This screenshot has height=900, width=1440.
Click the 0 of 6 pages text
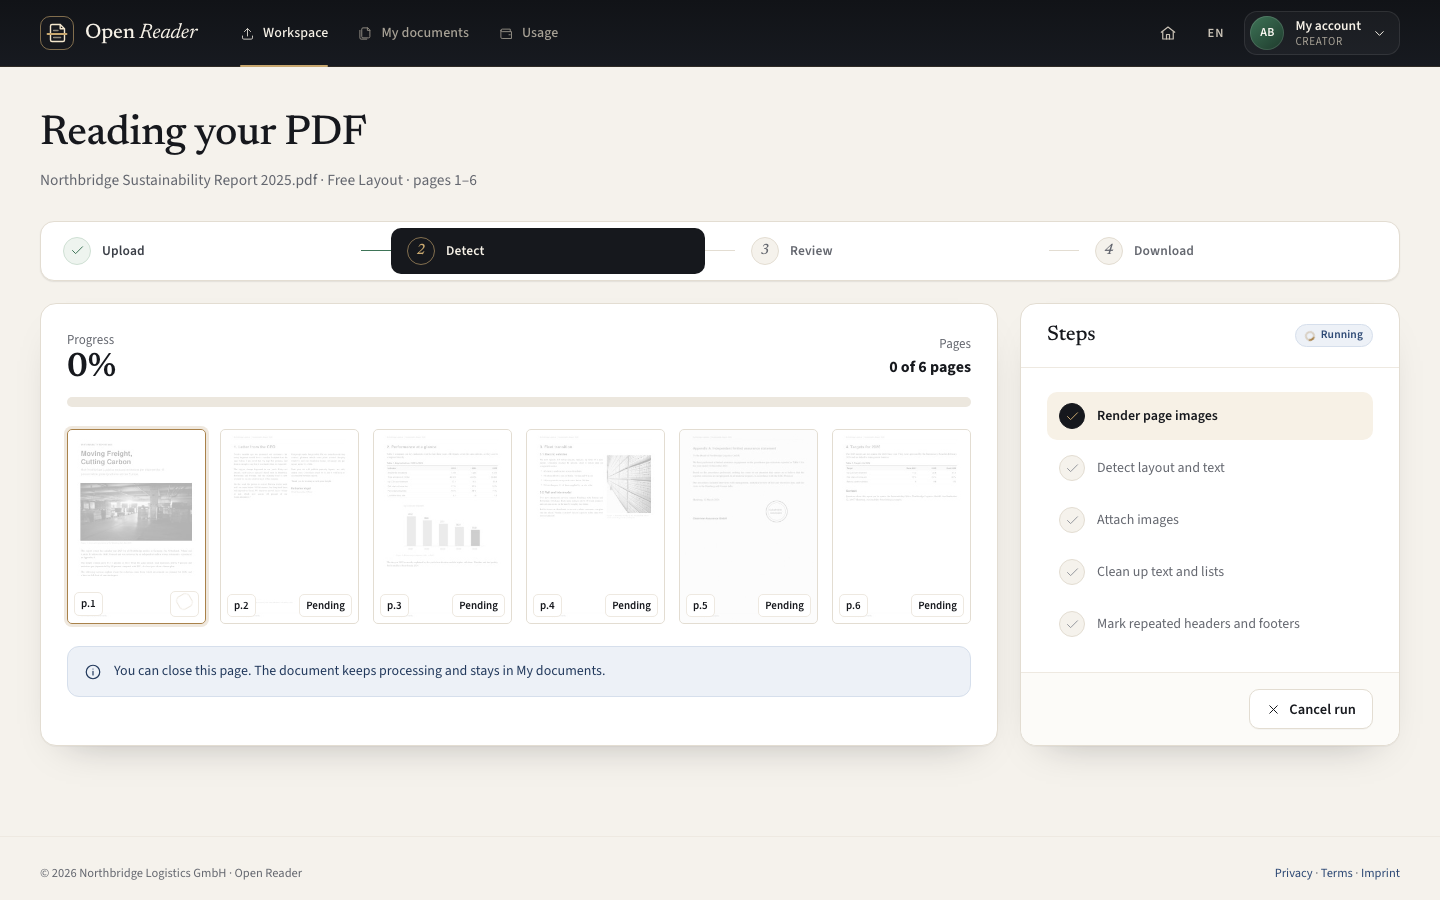pyautogui.click(x=930, y=367)
